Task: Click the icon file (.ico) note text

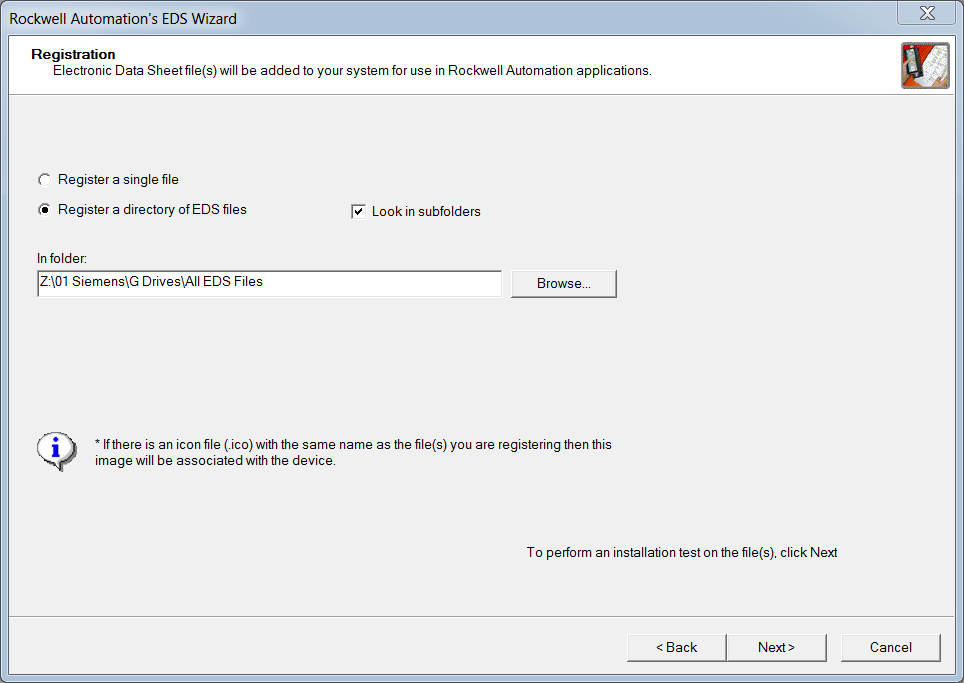Action: (x=353, y=452)
